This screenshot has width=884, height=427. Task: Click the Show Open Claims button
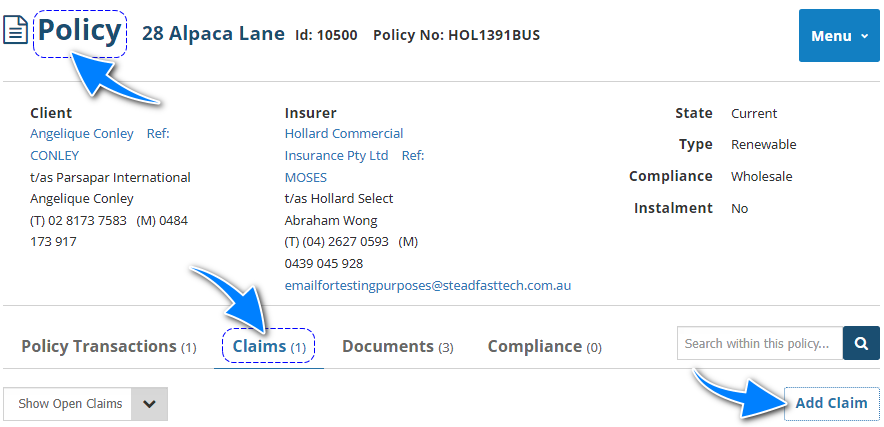tap(70, 404)
